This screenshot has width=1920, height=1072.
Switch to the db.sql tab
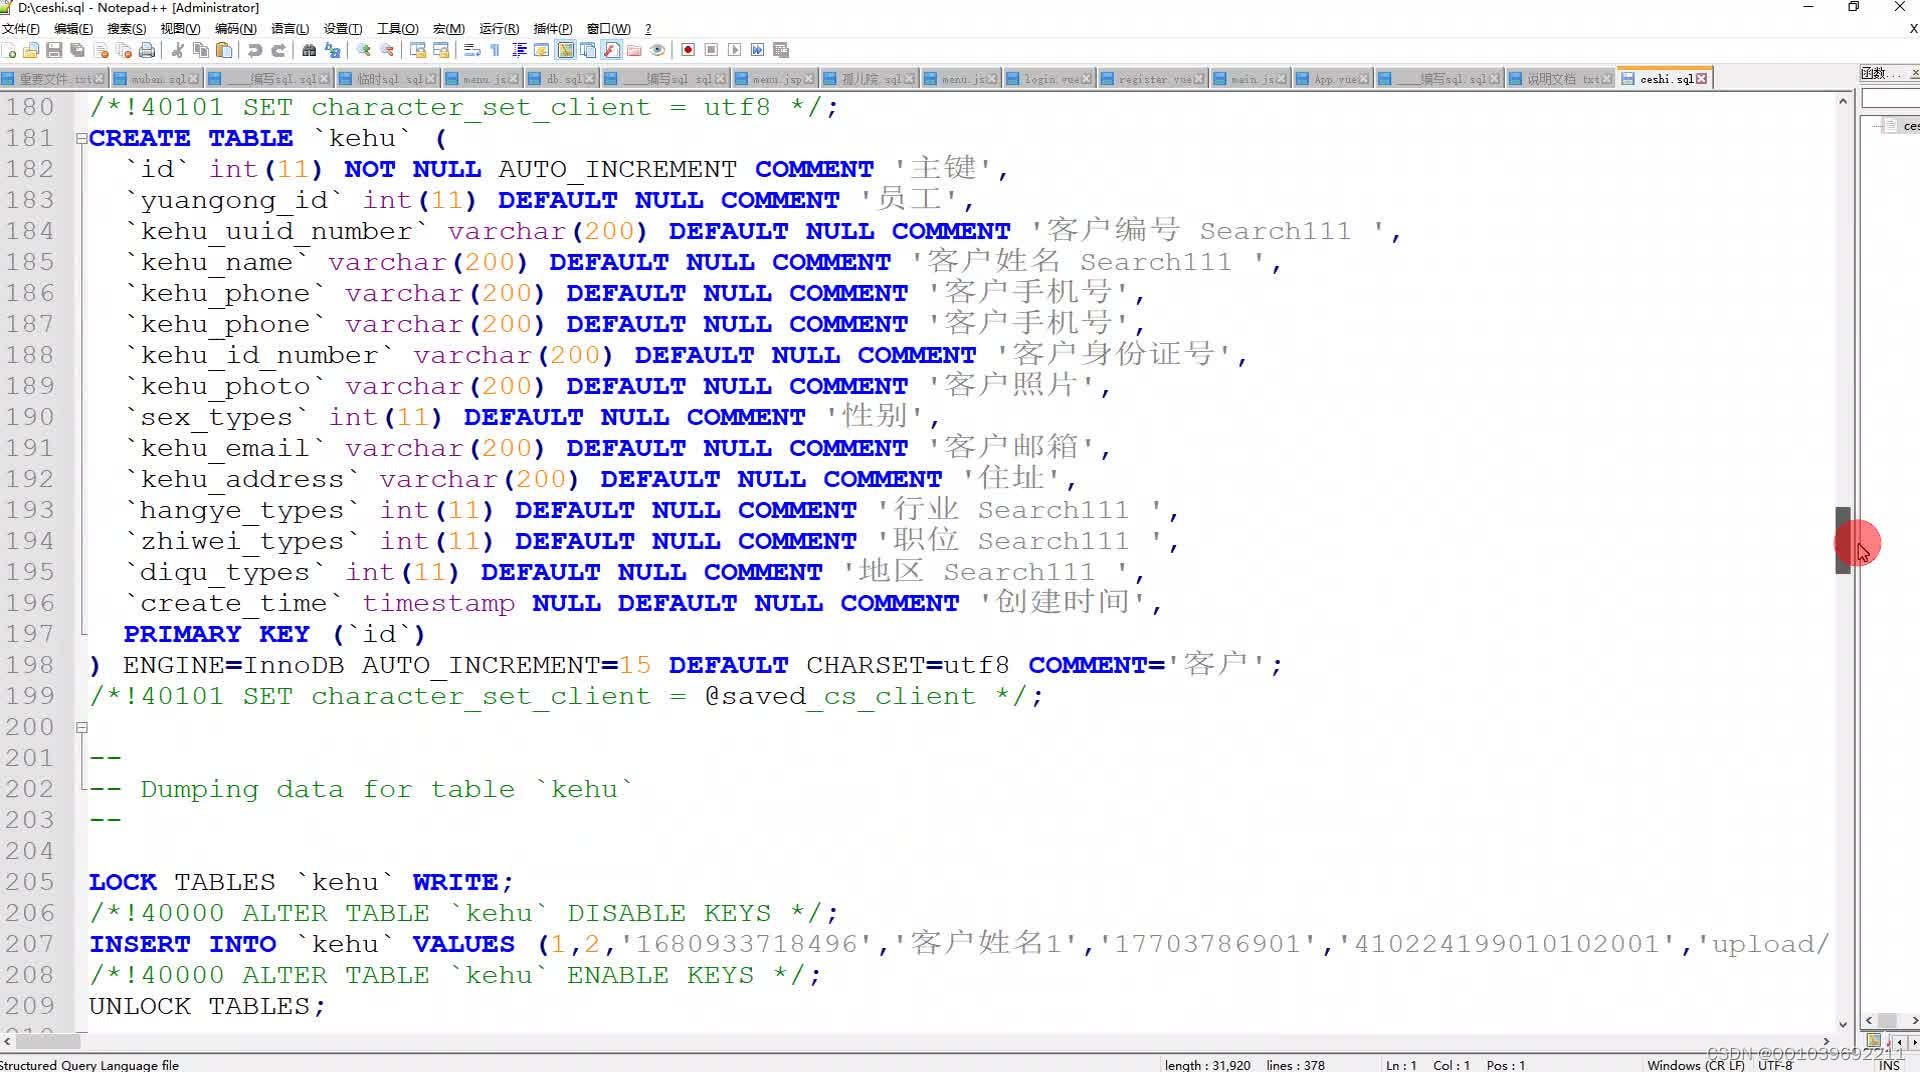562,79
